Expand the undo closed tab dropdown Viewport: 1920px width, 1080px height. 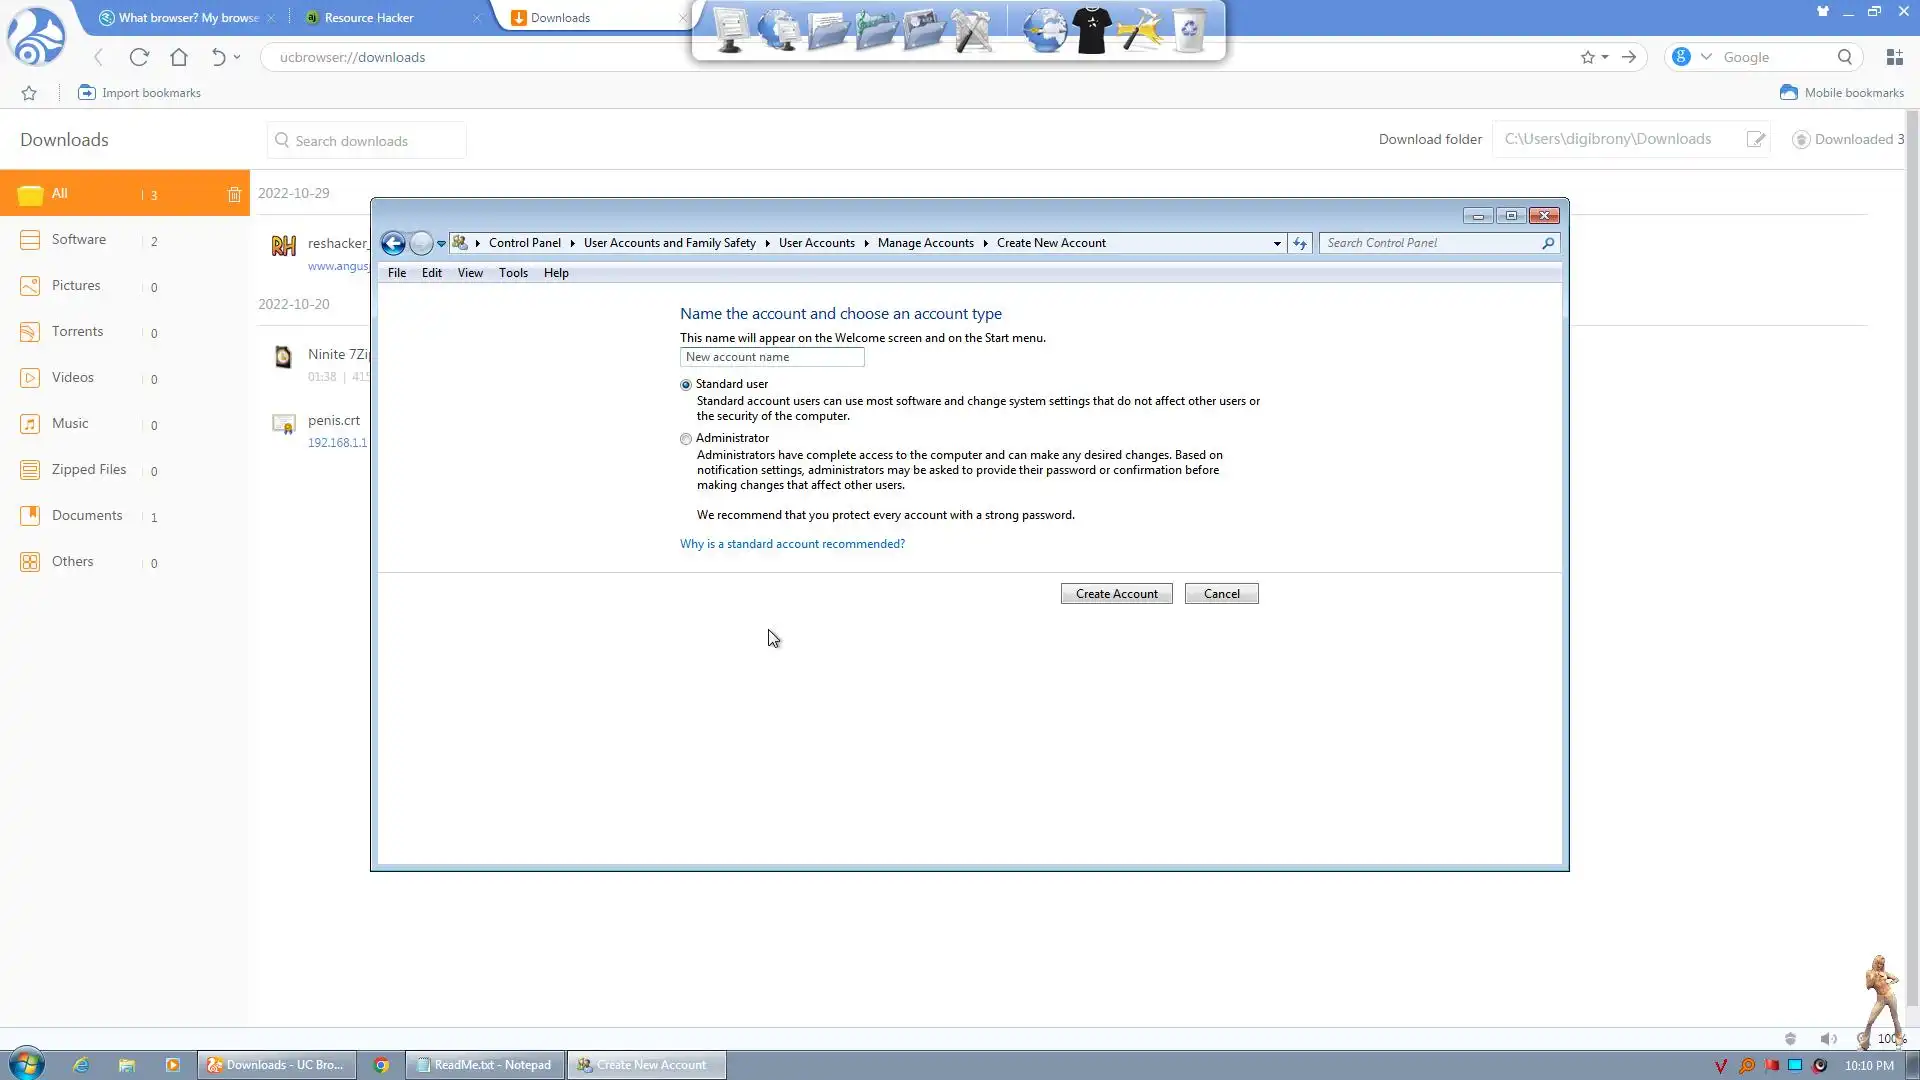click(237, 57)
